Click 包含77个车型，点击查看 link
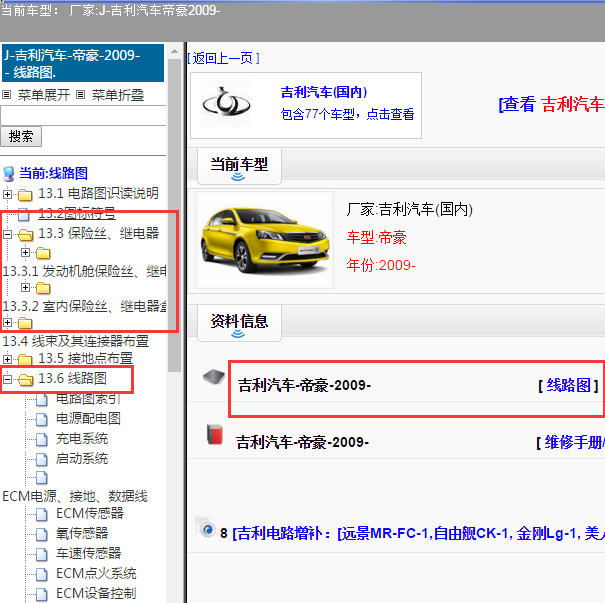Screen dimensions: 605x603 coord(347,114)
